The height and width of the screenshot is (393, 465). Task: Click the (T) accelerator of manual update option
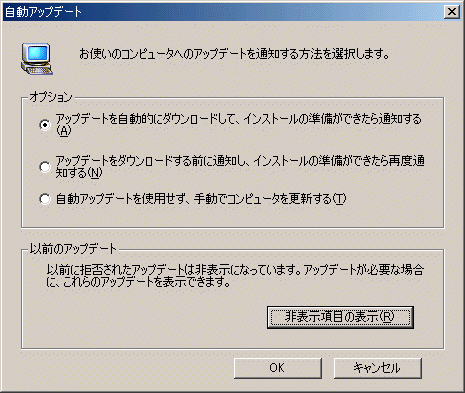coord(339,199)
